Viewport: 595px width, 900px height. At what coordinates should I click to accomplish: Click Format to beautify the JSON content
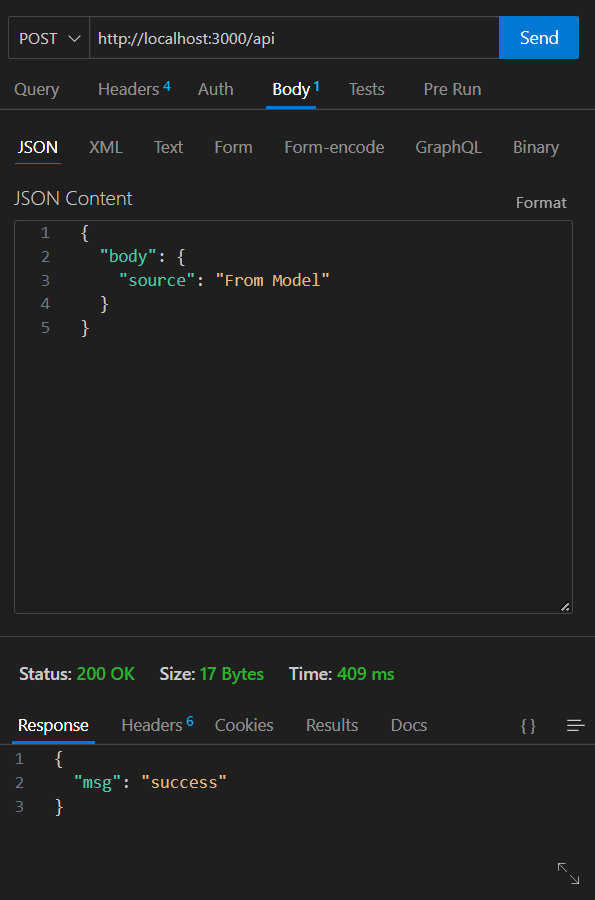tap(540, 203)
